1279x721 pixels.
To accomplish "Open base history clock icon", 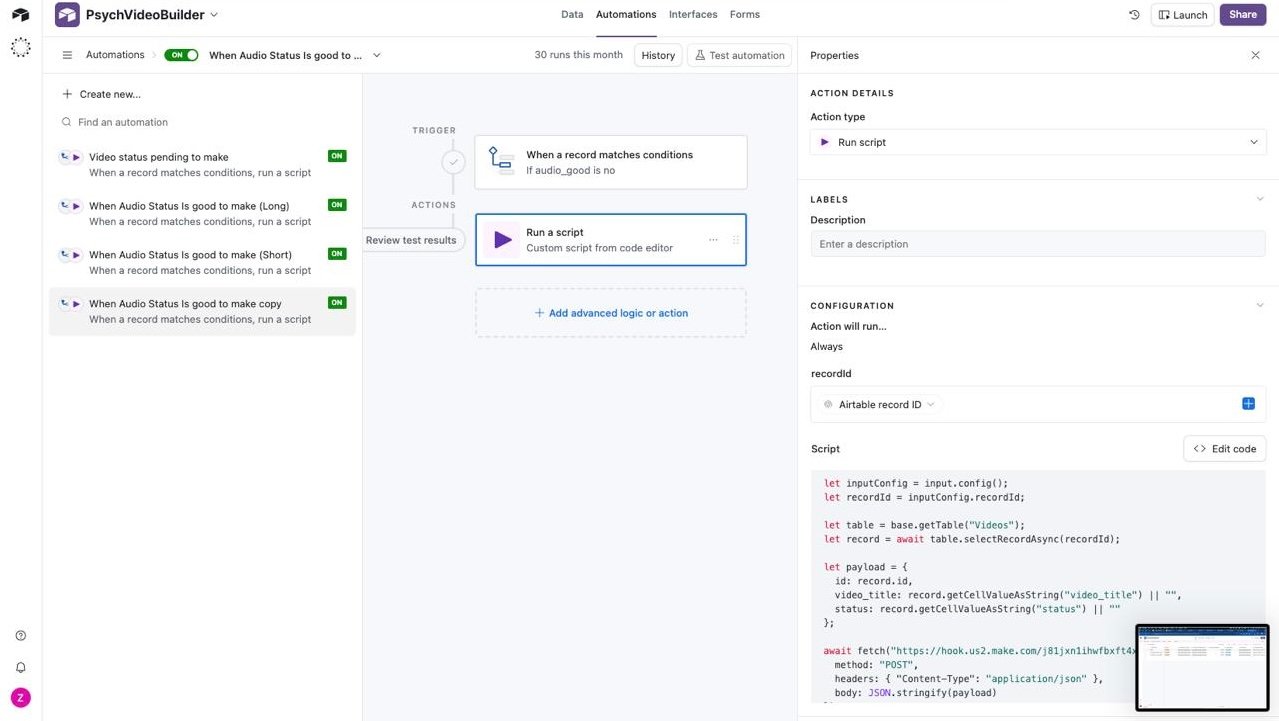I will [x=1134, y=15].
